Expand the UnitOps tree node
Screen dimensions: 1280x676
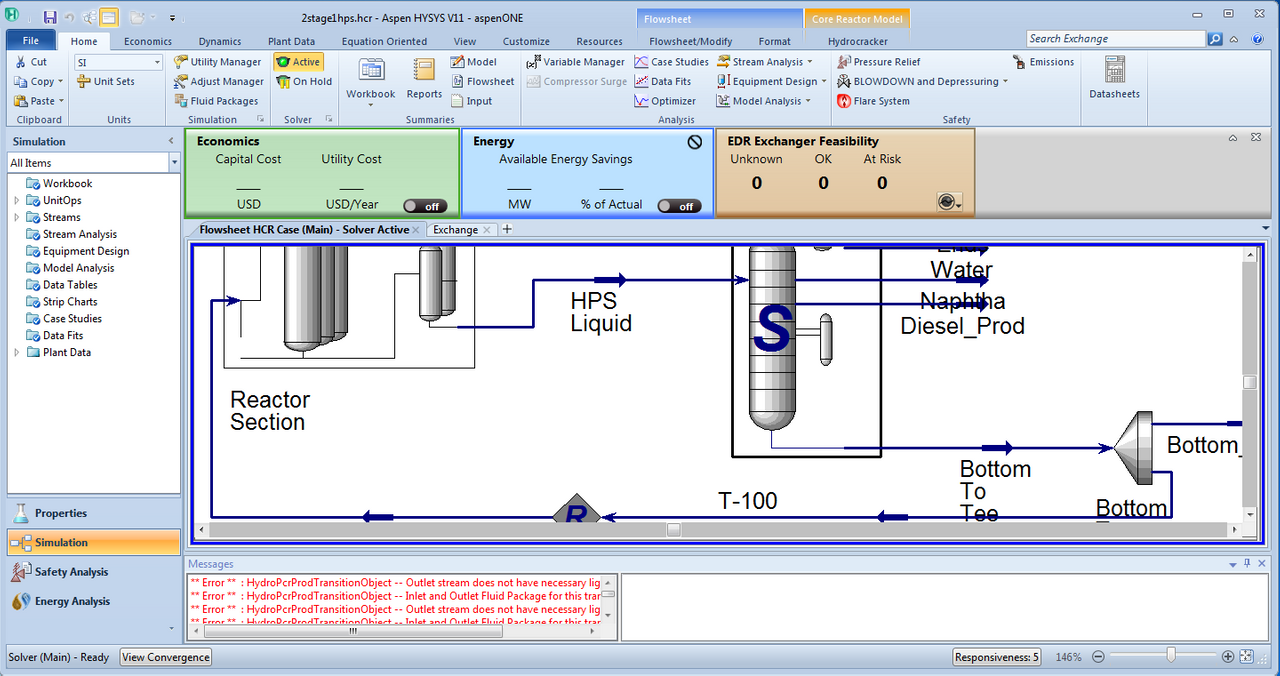(x=16, y=200)
